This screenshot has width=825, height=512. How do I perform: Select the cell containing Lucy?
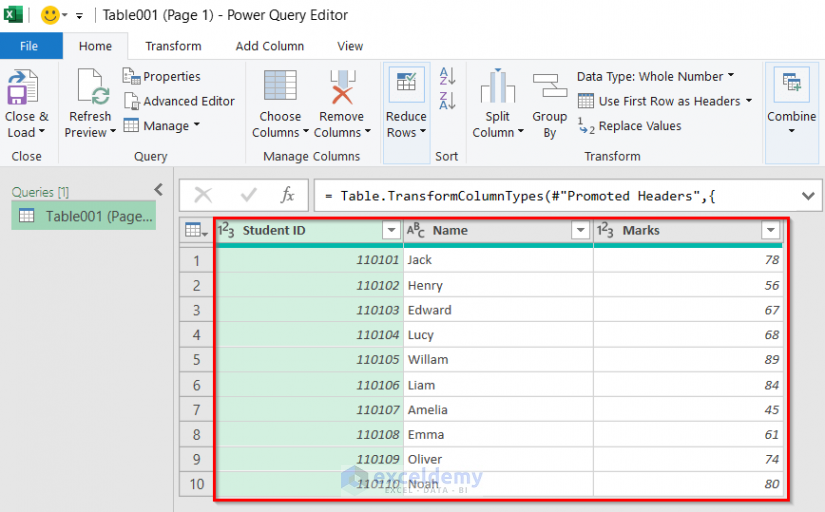pos(498,335)
